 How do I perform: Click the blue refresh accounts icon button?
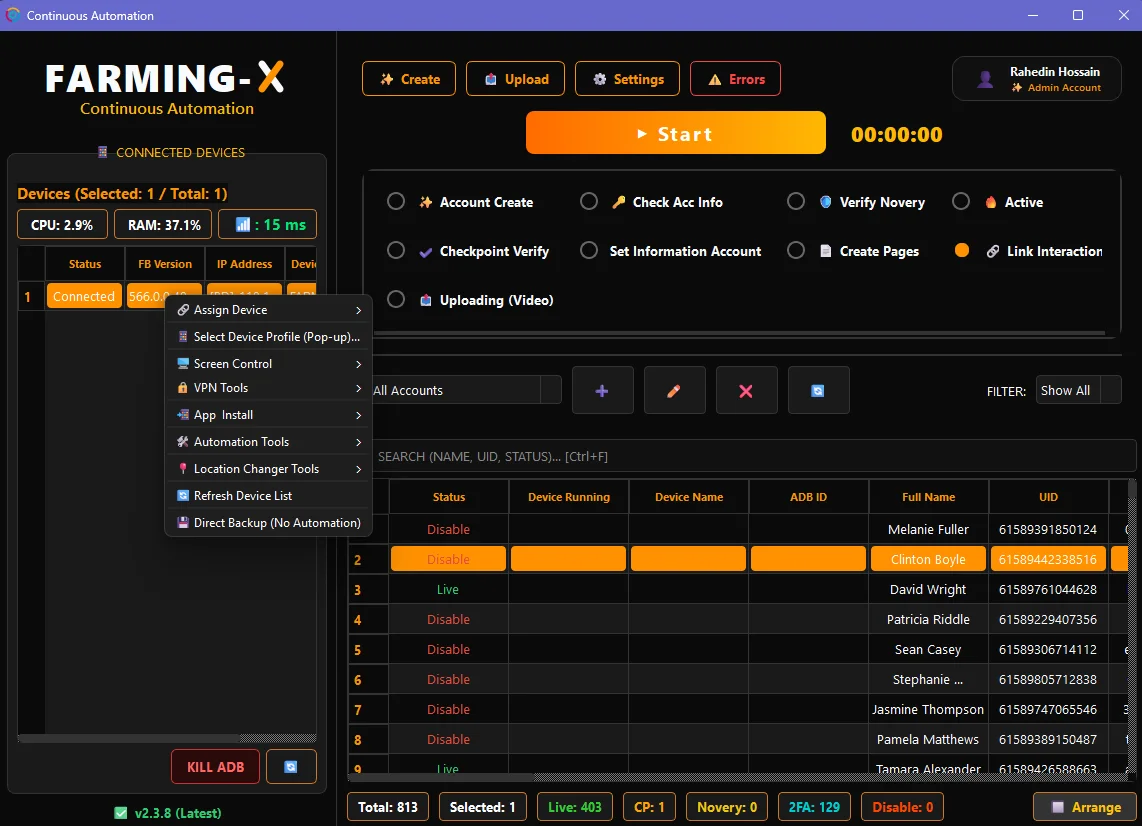(x=818, y=390)
